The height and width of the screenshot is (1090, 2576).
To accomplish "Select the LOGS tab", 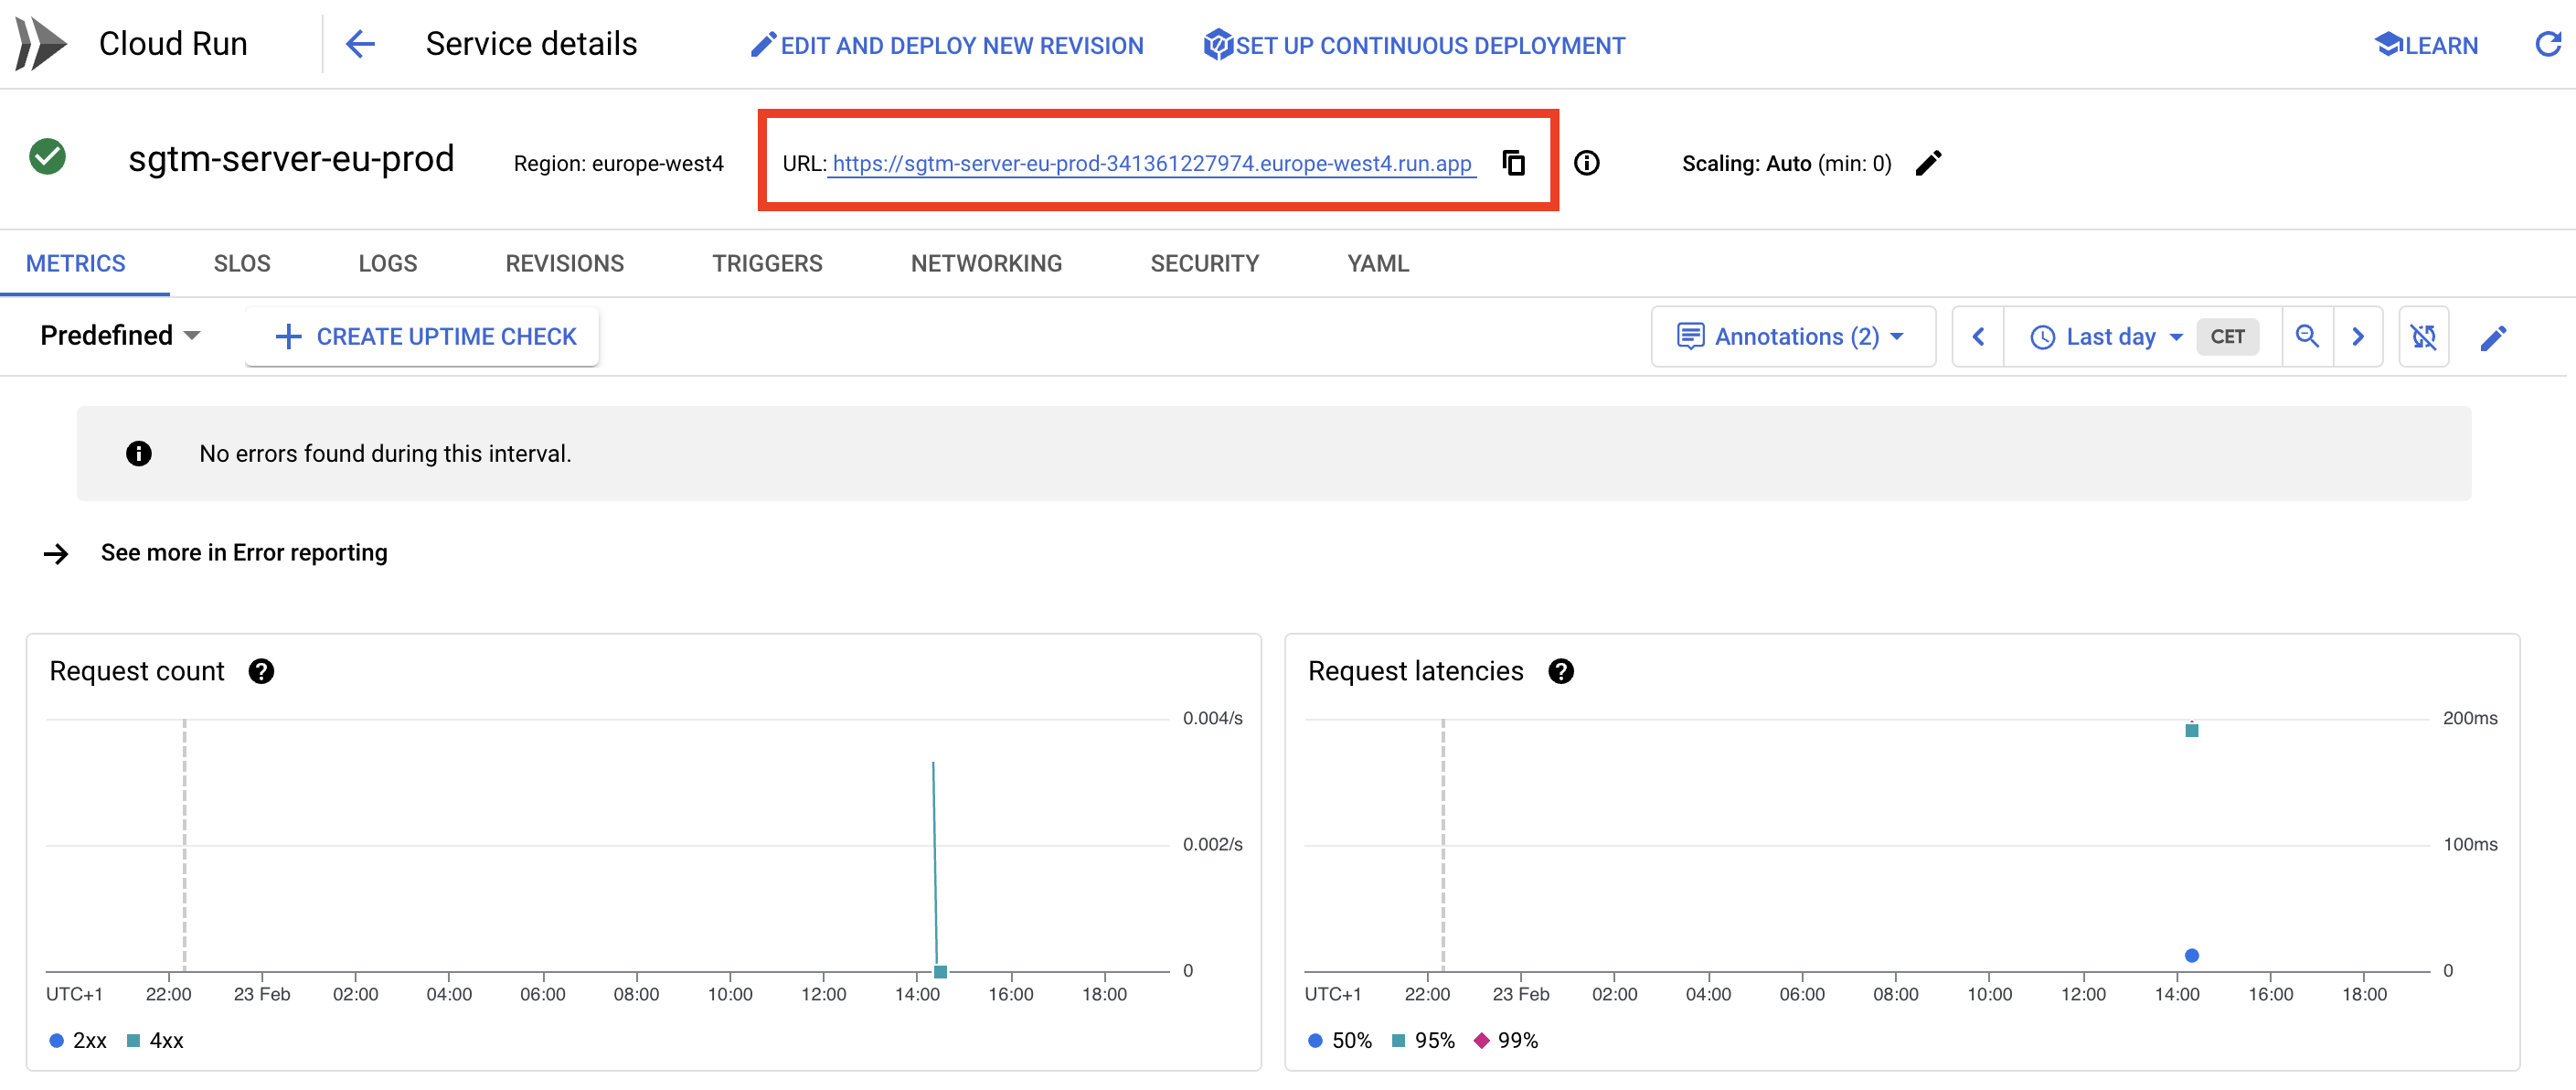I will coord(388,262).
